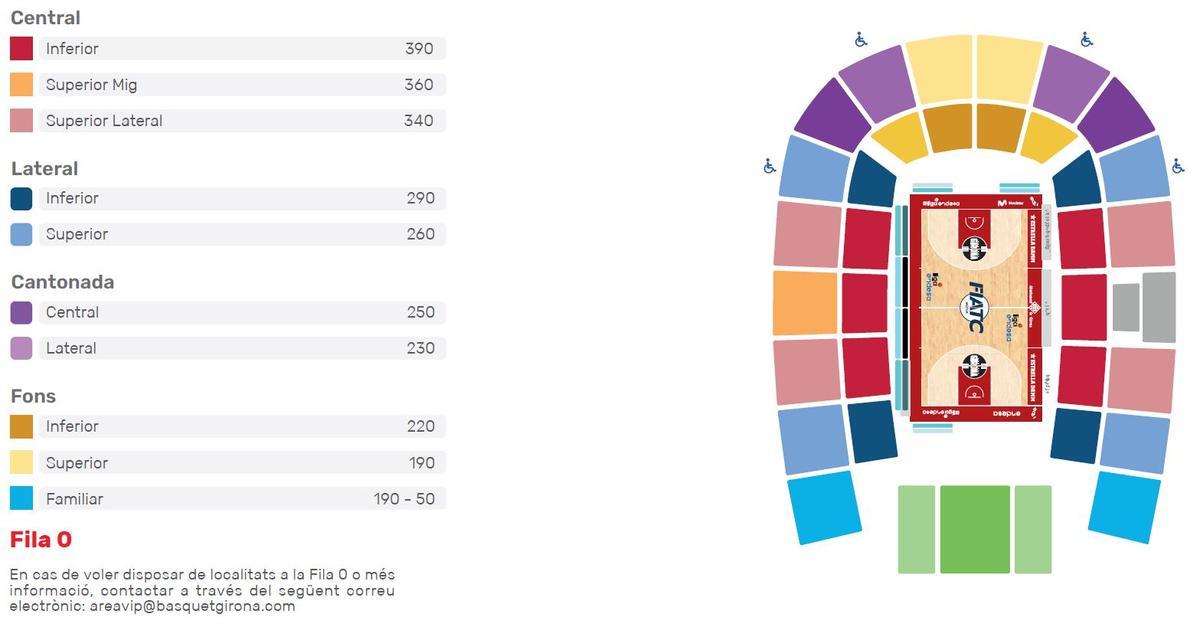Select the Lateral Superior 260 price row
Screen dimensions: 1200x626
coord(240,235)
